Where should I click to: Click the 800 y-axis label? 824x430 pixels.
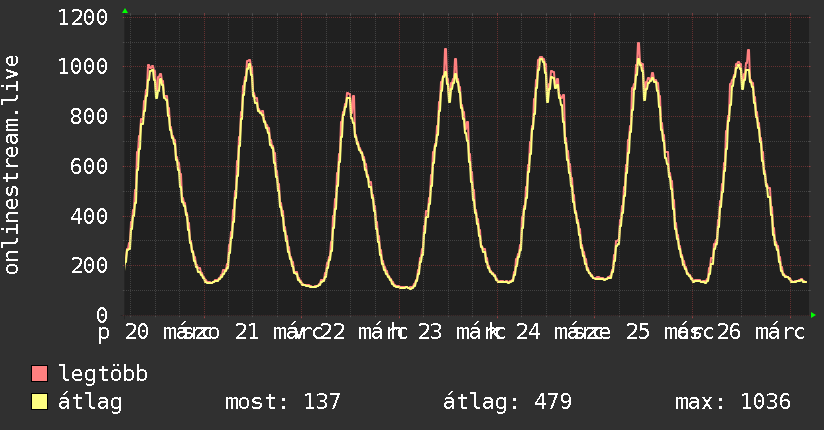pos(89,117)
